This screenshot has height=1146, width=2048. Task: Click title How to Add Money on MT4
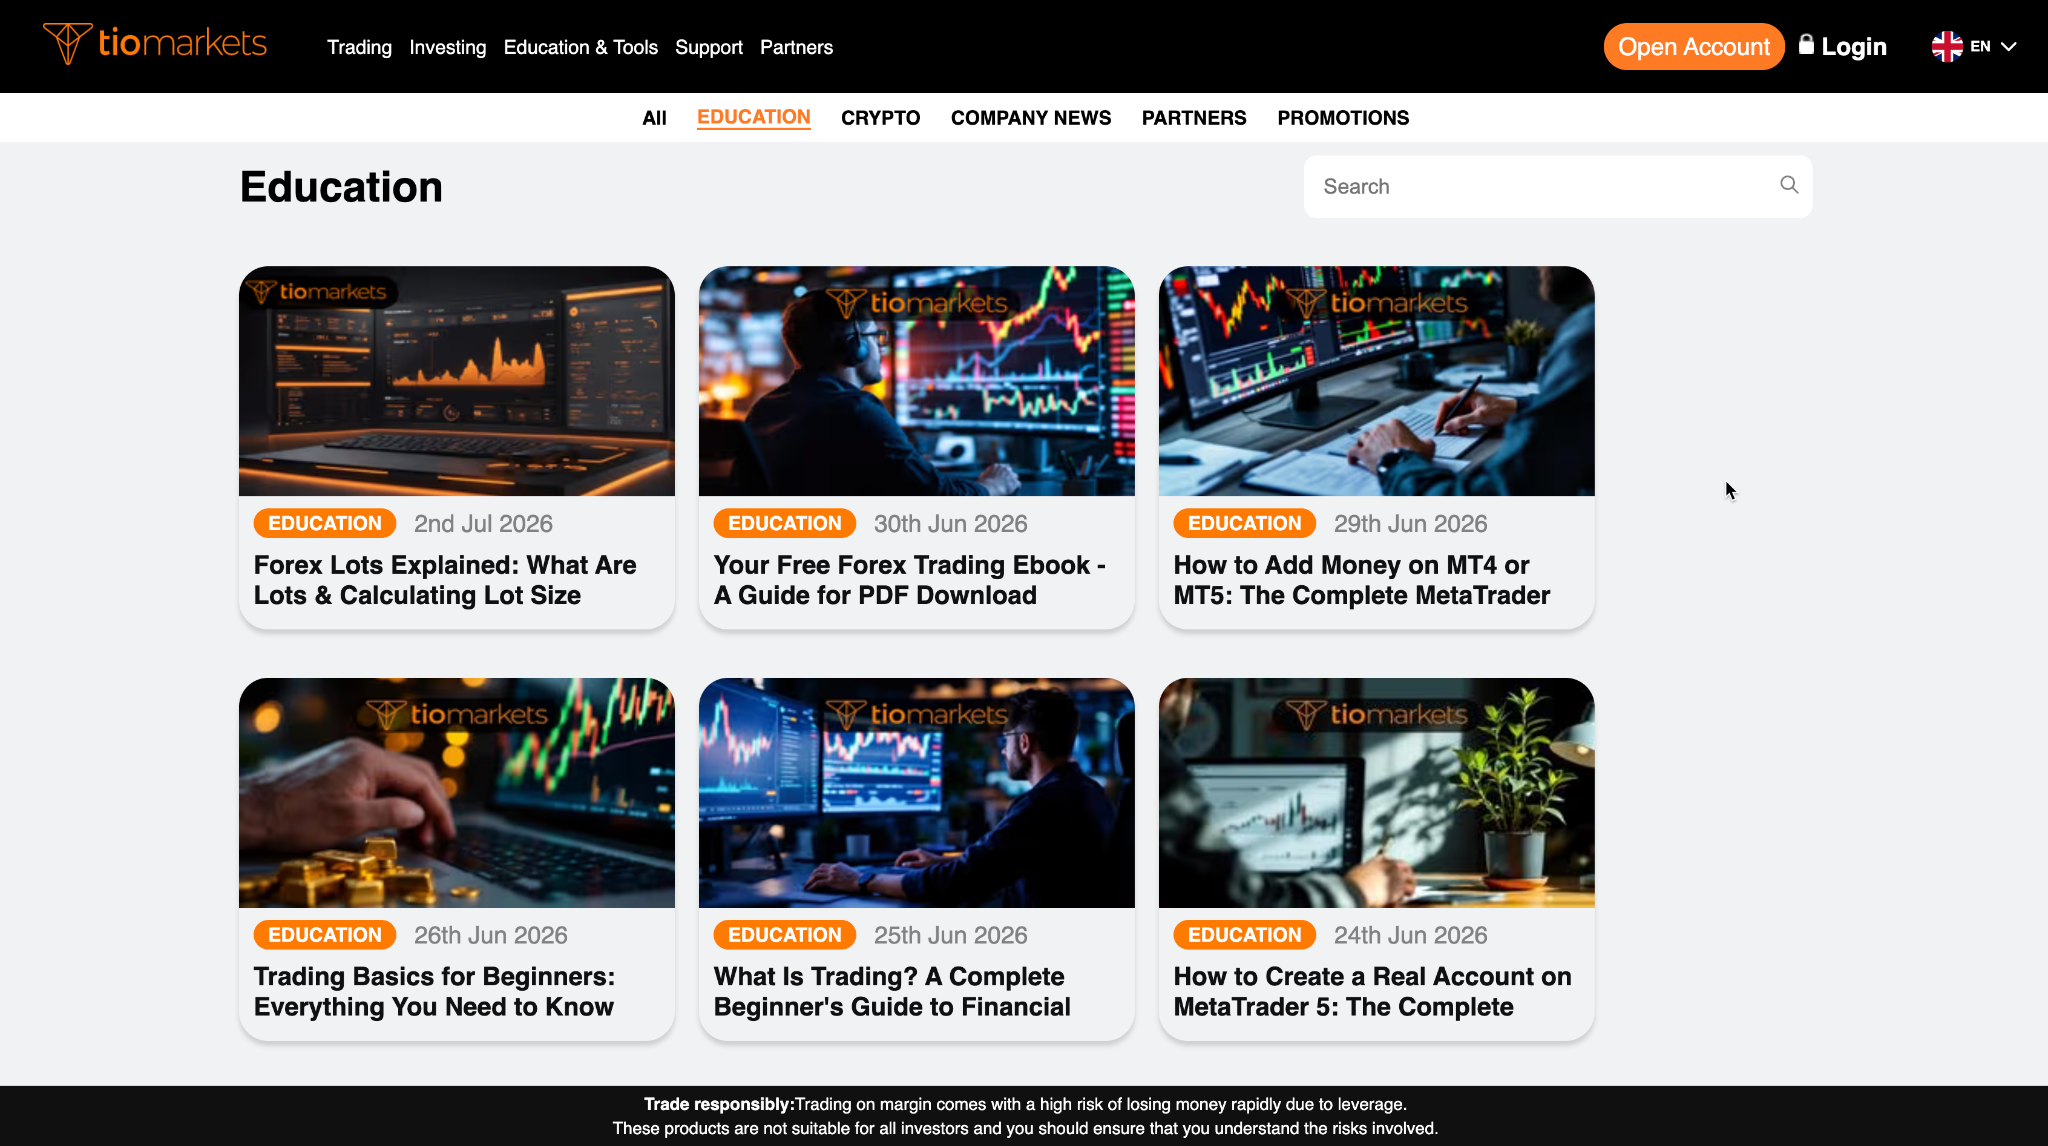(1361, 580)
